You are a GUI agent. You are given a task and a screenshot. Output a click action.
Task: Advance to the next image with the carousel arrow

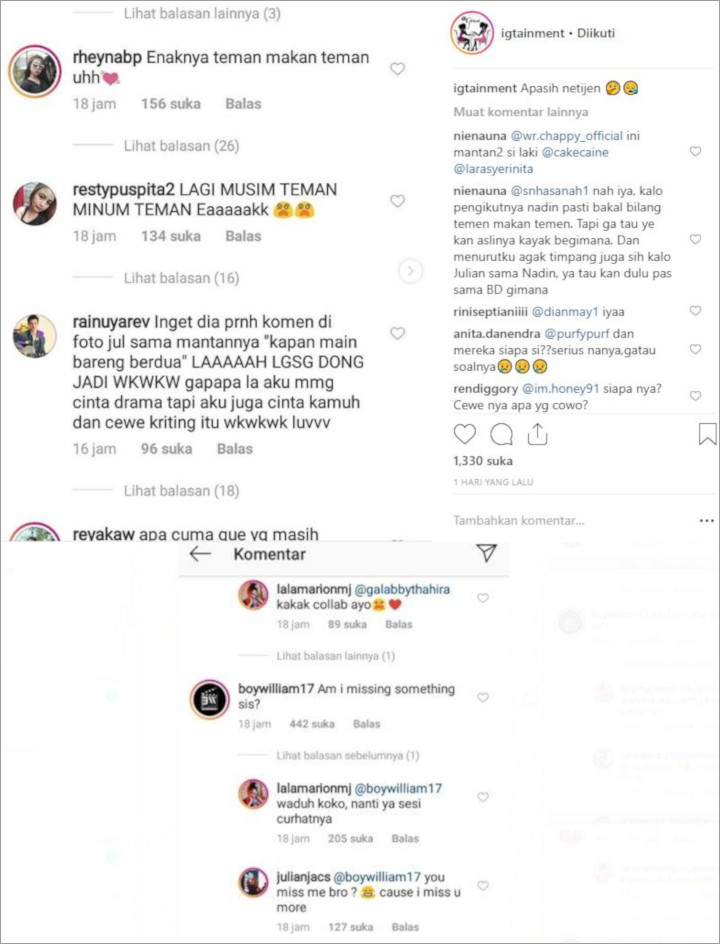411,272
